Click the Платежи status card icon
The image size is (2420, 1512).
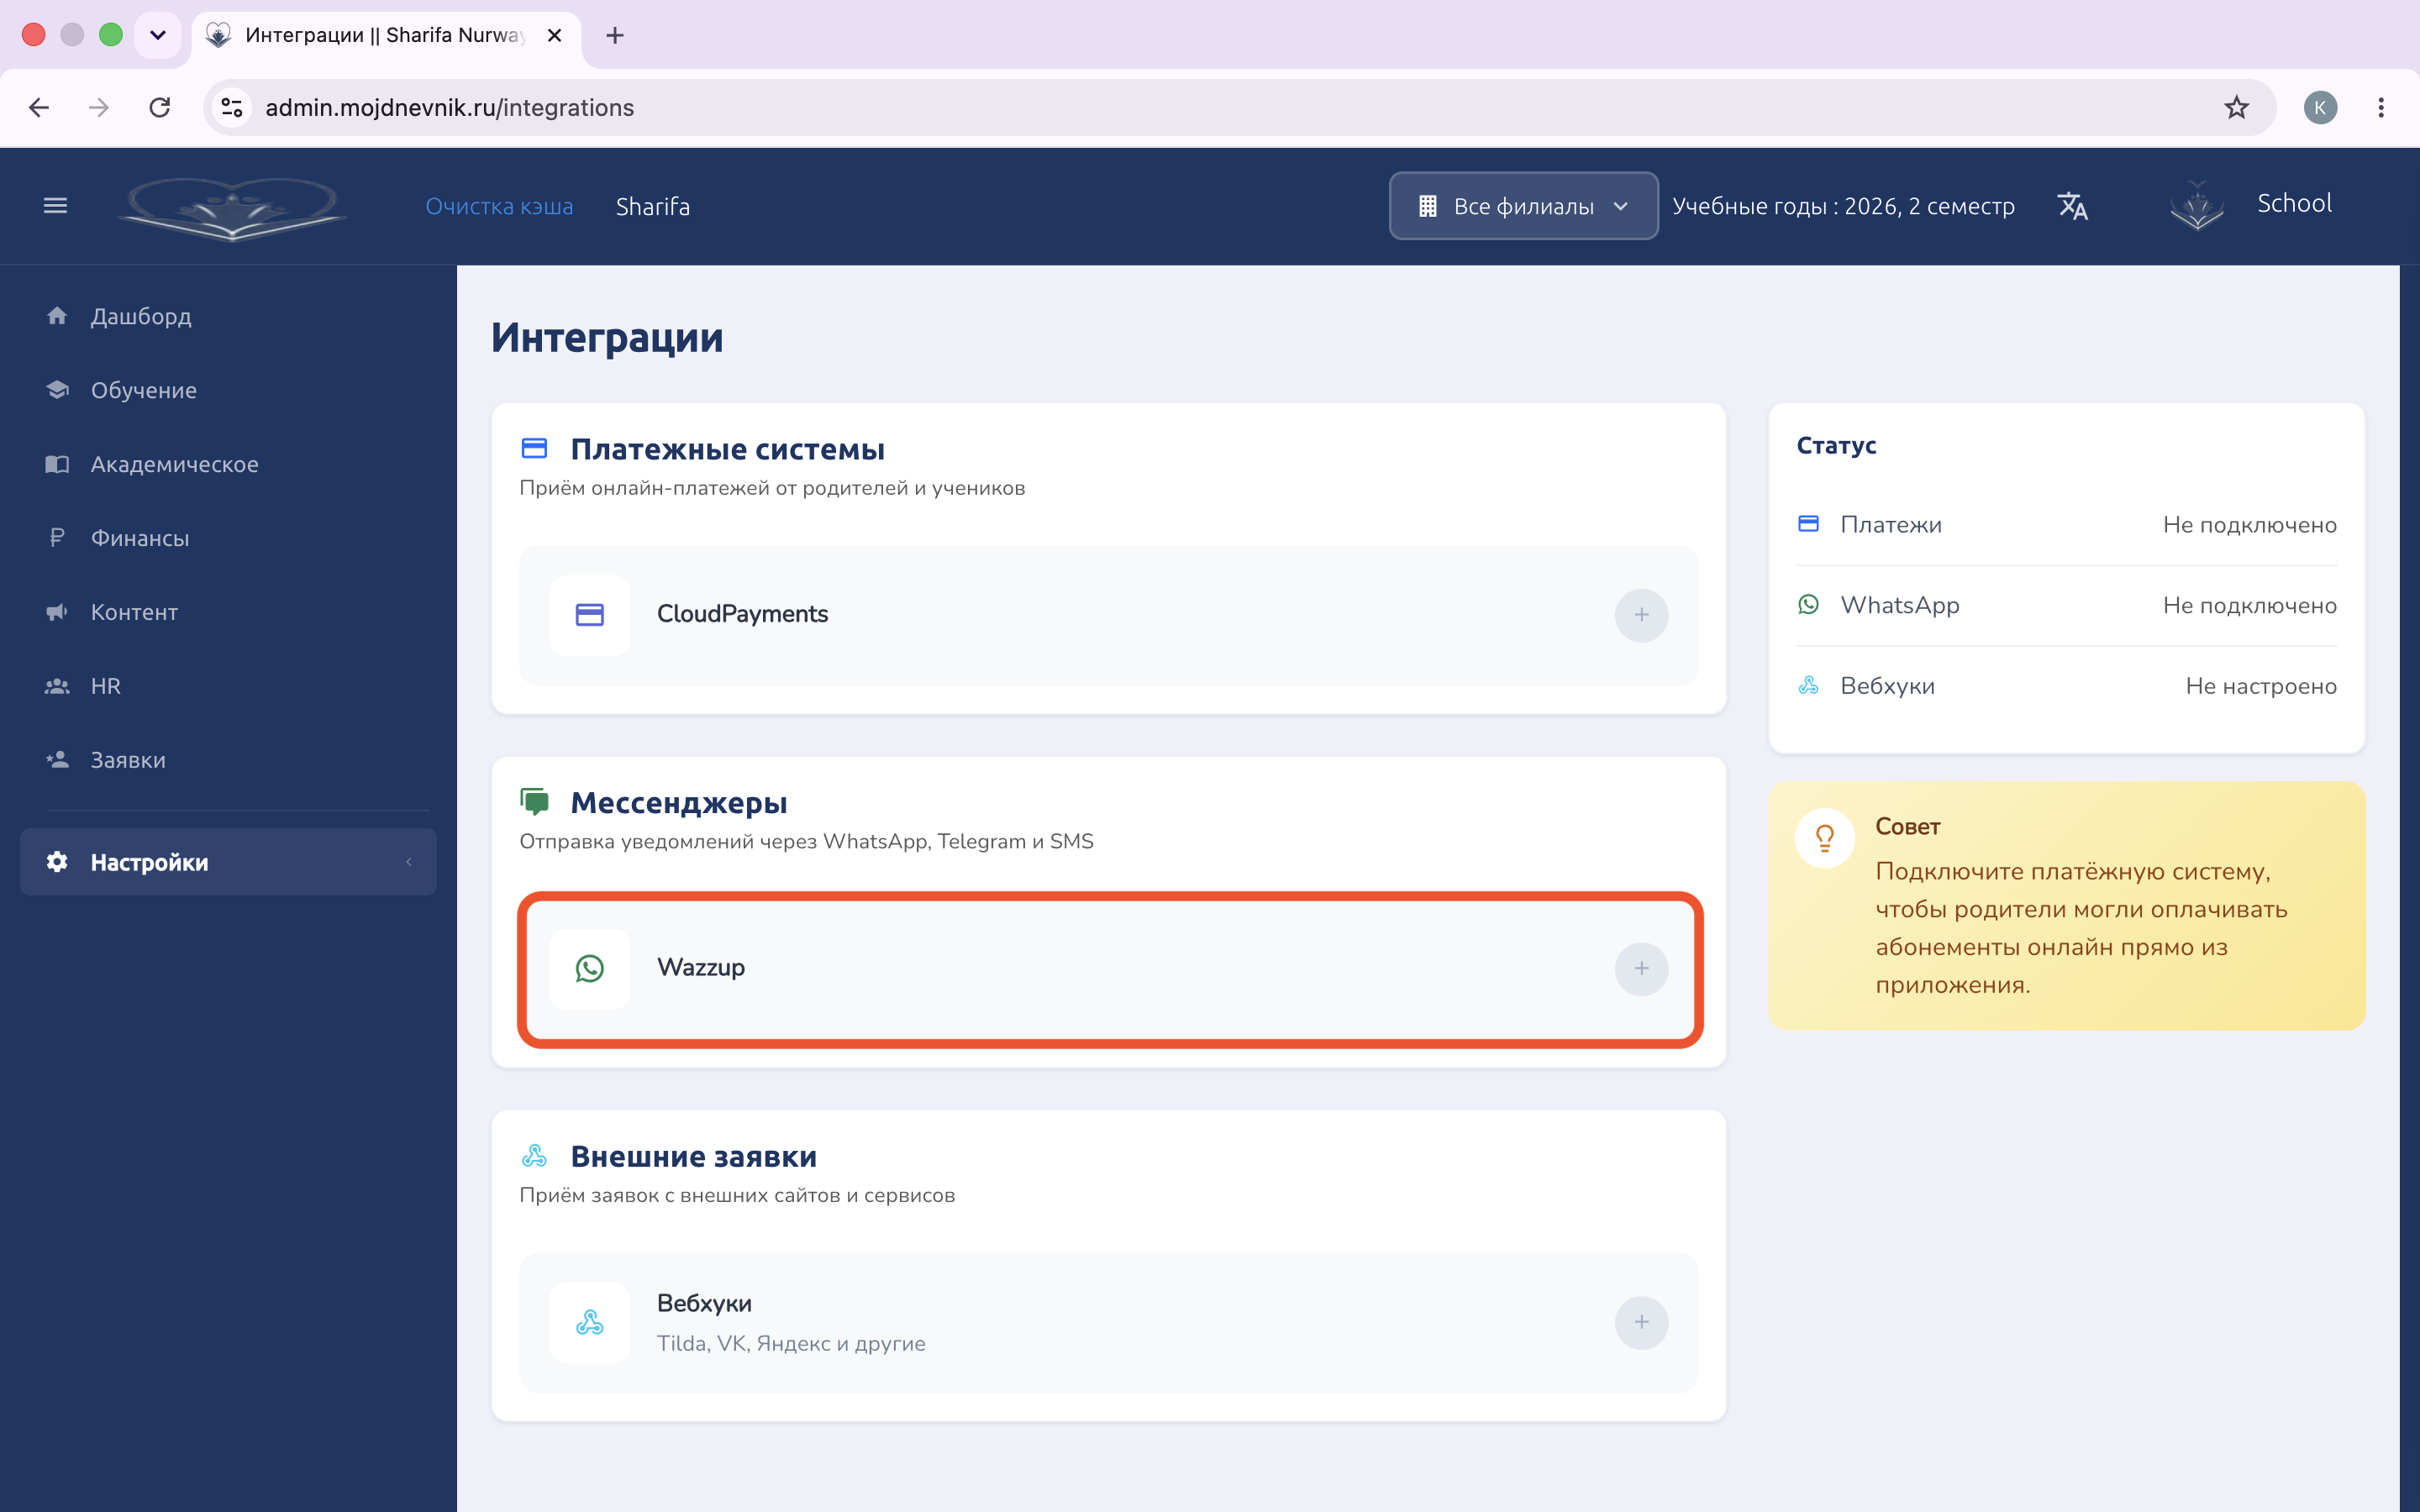[1808, 524]
